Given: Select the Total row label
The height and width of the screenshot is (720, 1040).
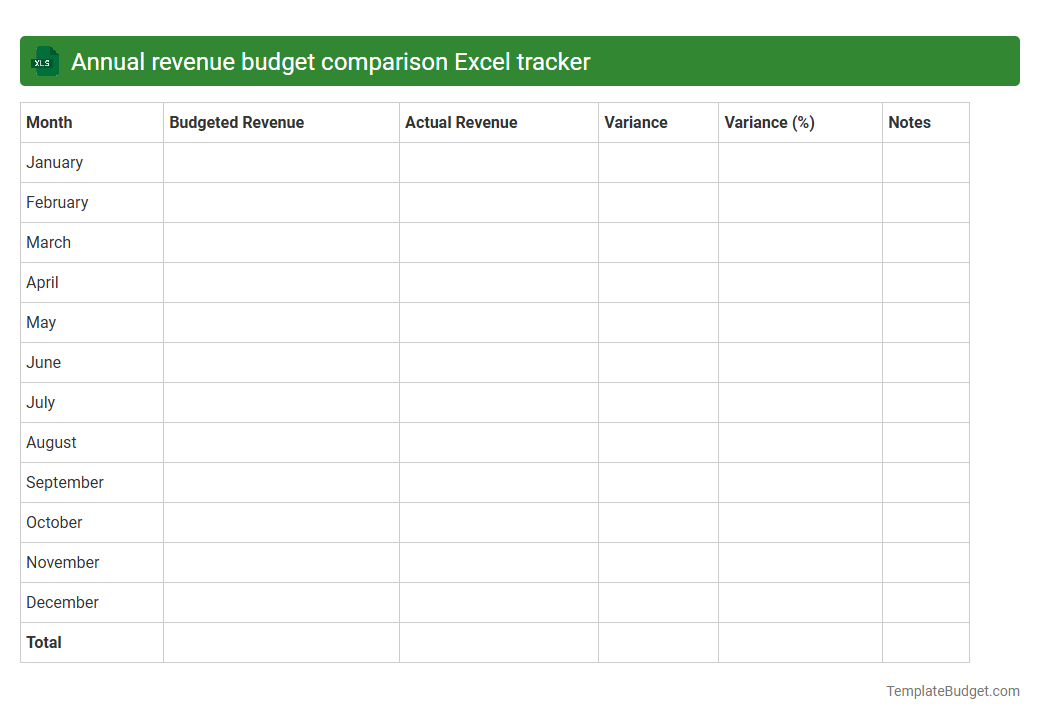Looking at the screenshot, I should click(x=44, y=642).
